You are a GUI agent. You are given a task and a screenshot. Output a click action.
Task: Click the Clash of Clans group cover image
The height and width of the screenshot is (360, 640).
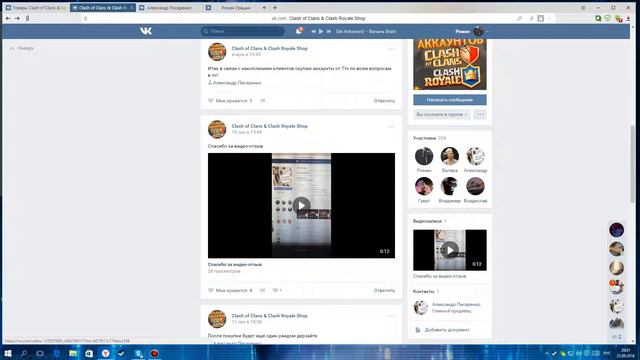[x=449, y=64]
